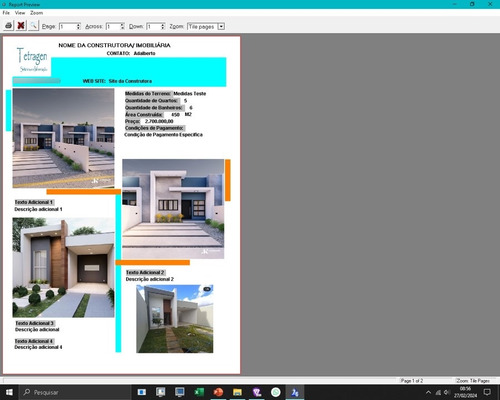Click the 'CONTATO:' label on the report

pyautogui.click(x=118, y=53)
